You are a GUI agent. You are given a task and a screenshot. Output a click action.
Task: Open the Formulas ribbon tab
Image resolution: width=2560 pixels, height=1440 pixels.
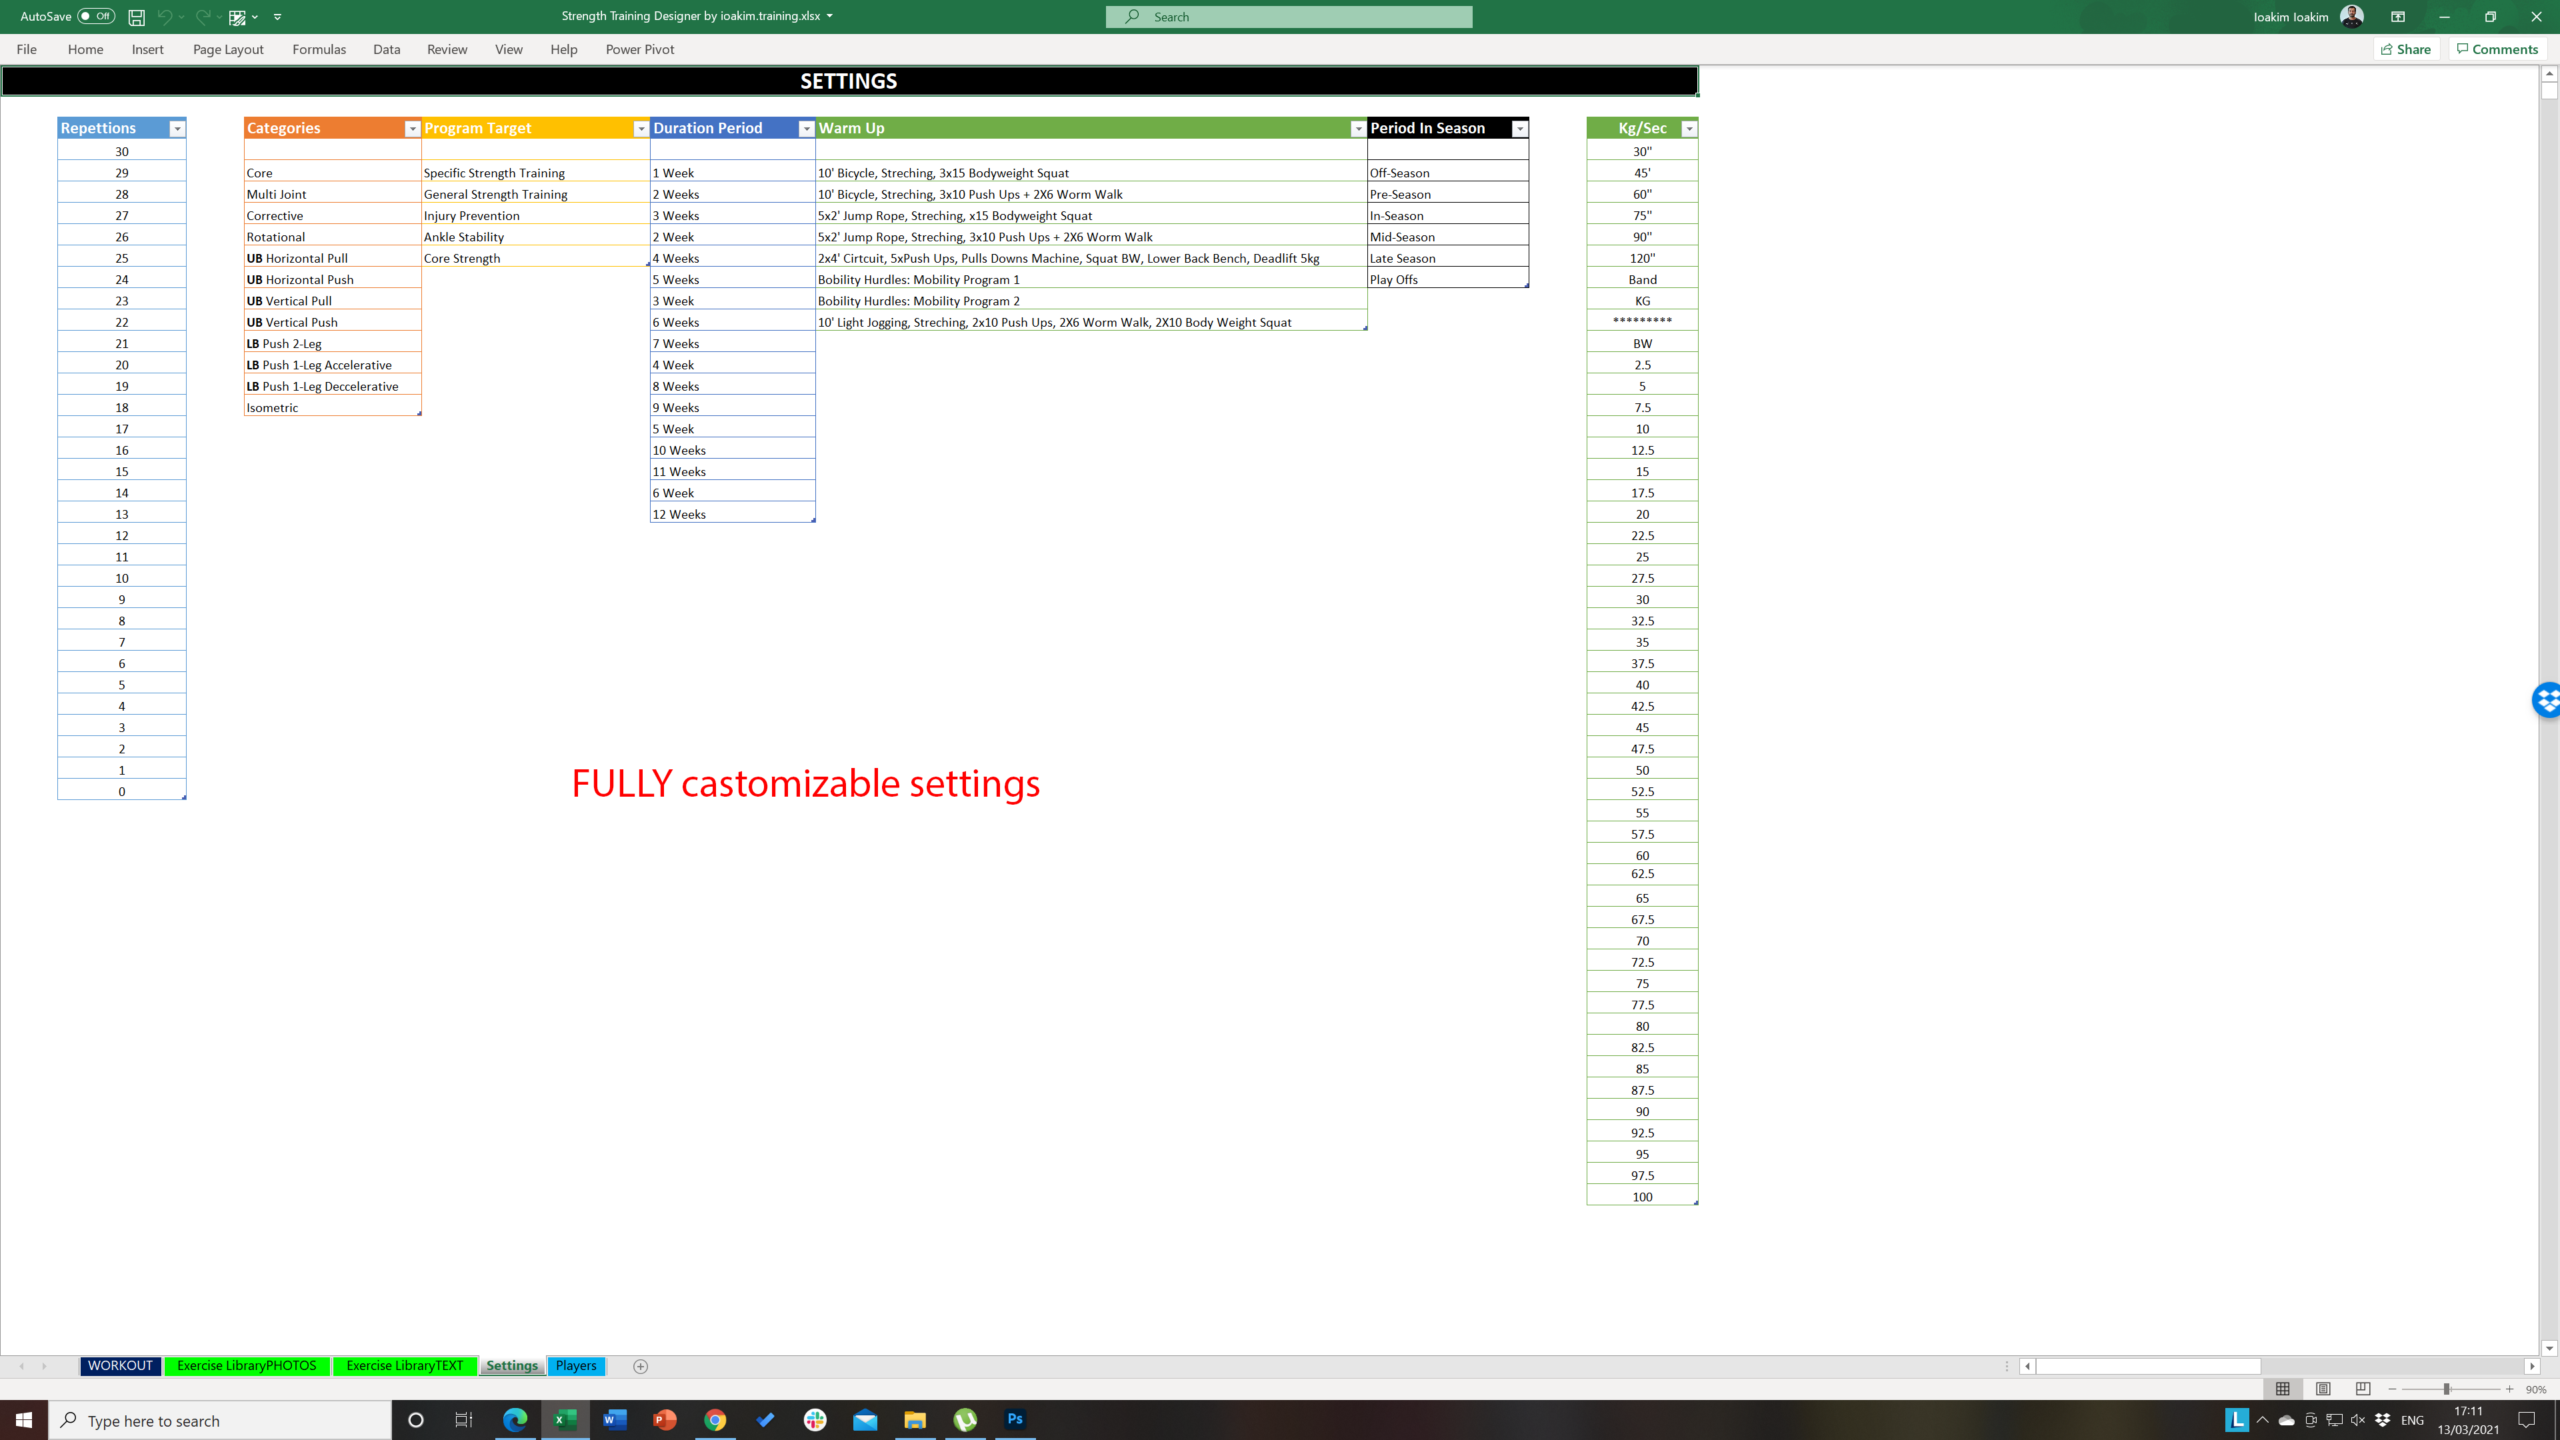[319, 49]
